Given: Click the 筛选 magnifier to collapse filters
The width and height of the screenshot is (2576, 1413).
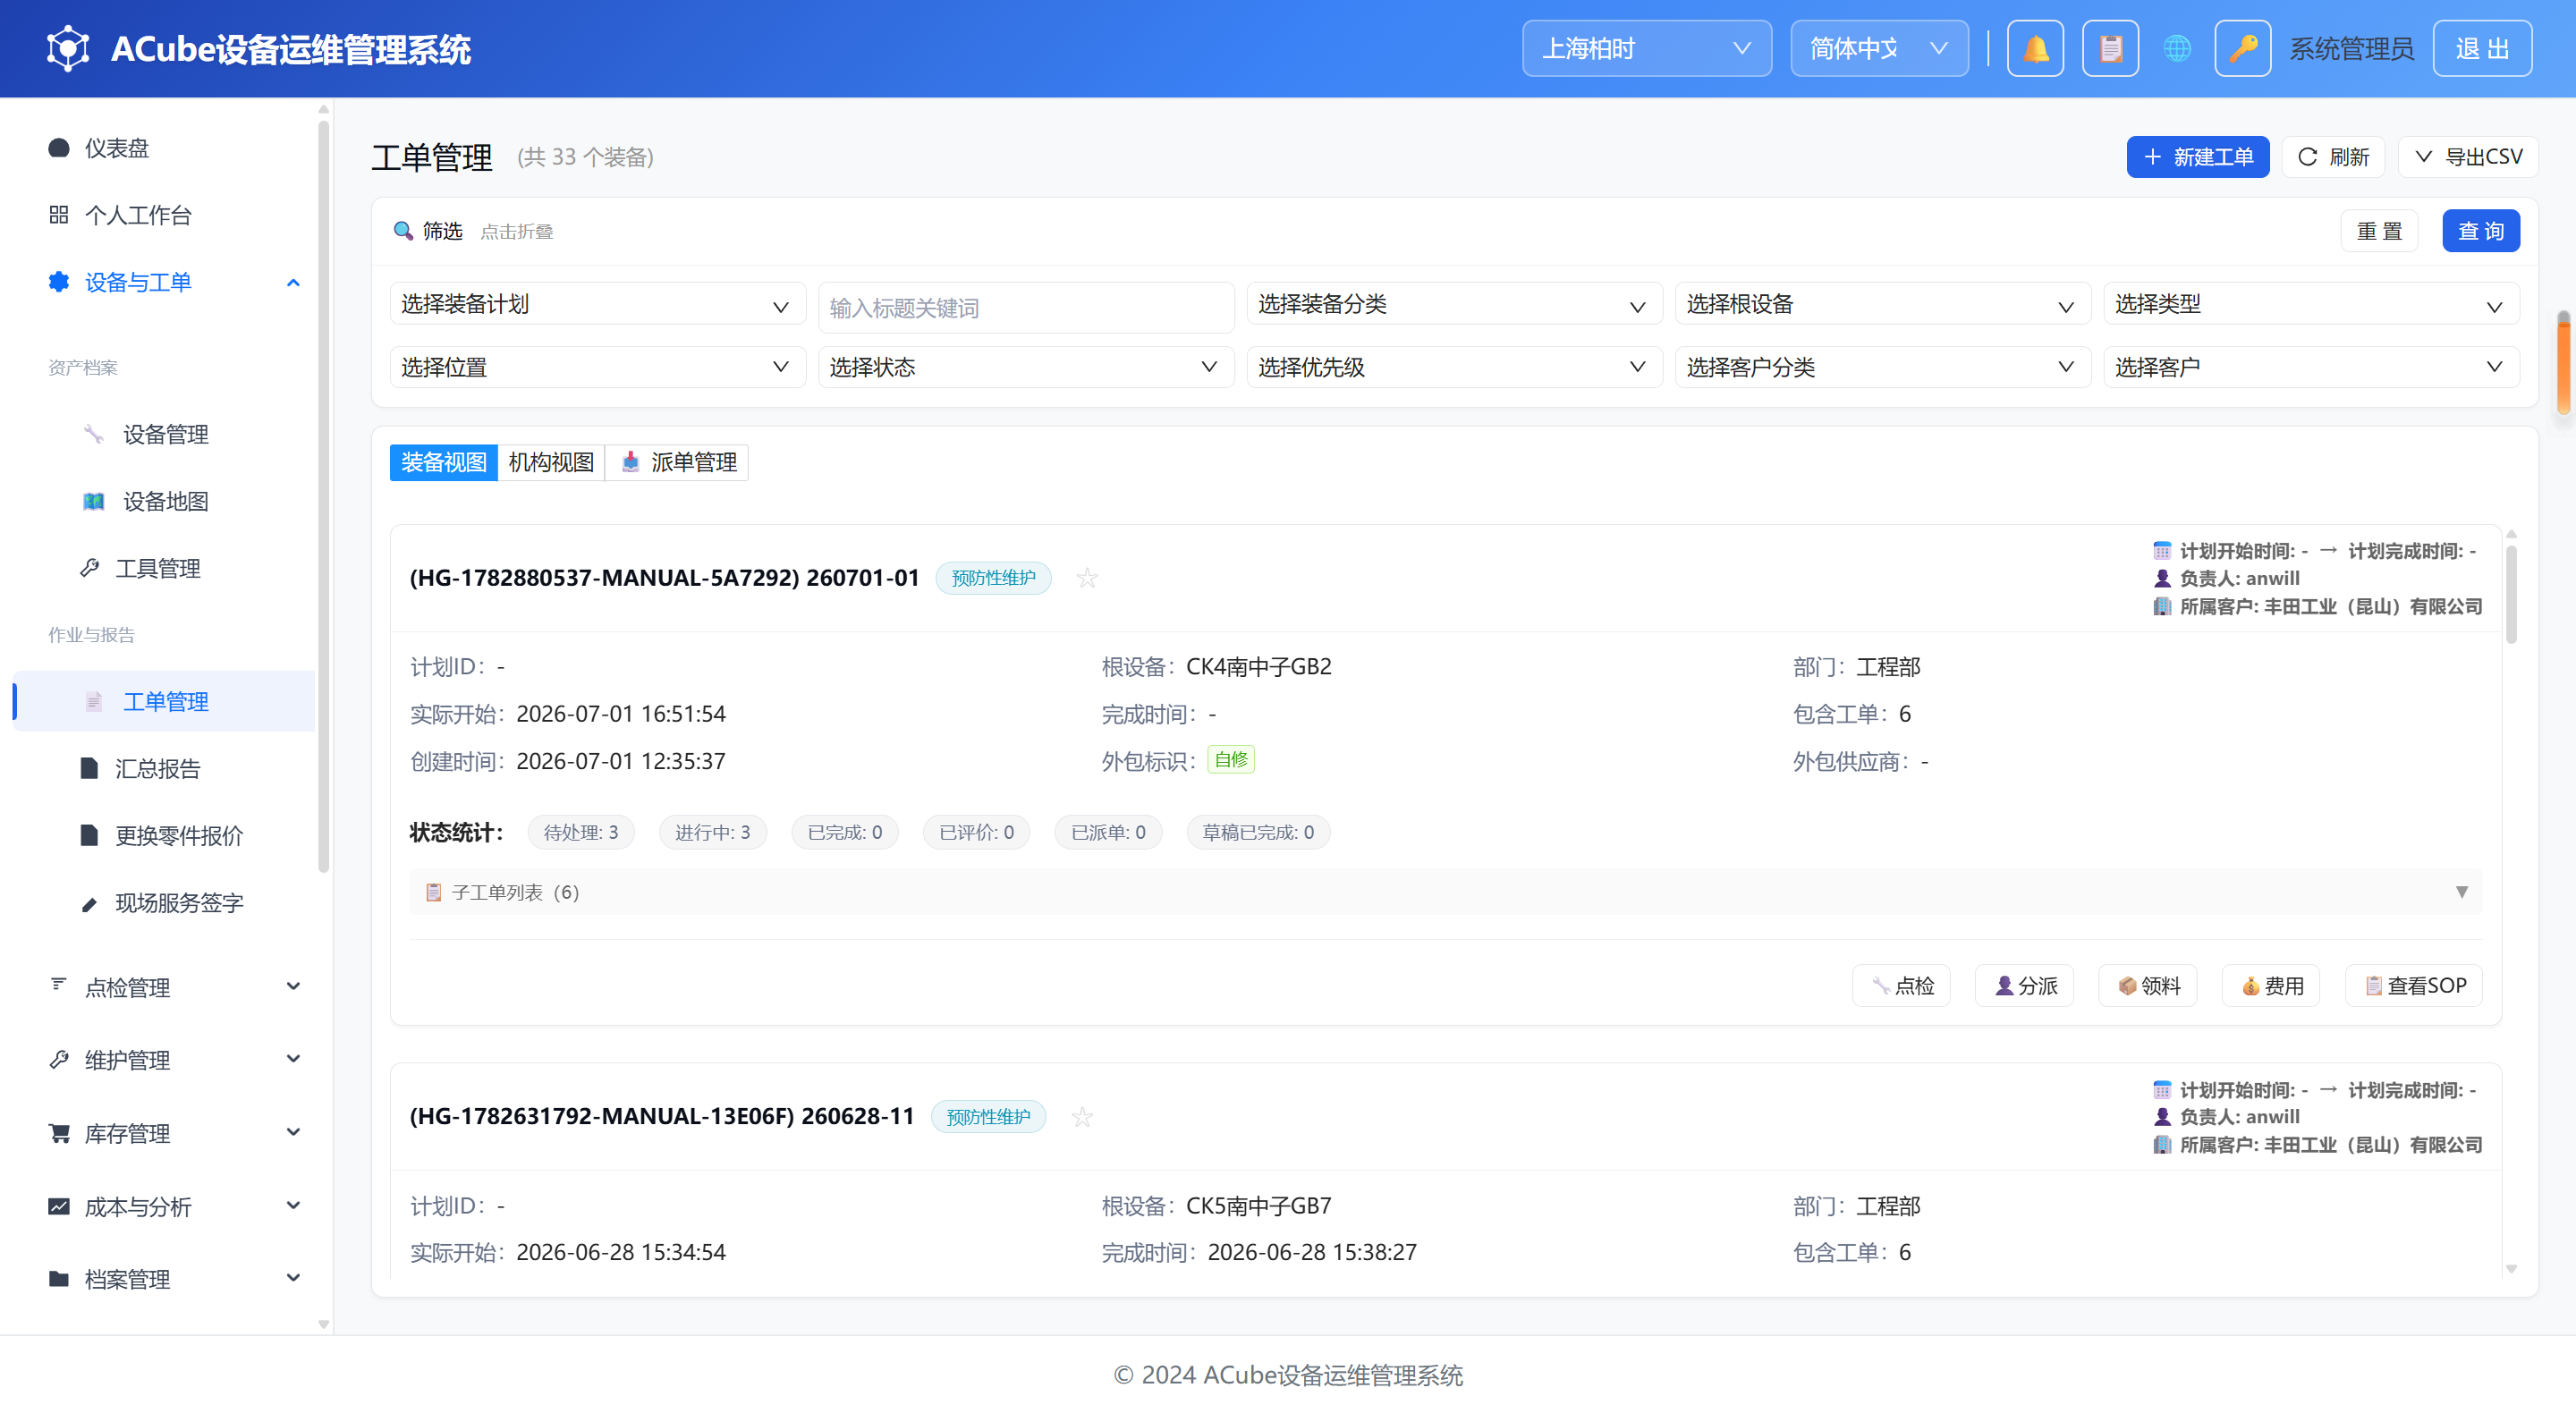Looking at the screenshot, I should [x=403, y=231].
